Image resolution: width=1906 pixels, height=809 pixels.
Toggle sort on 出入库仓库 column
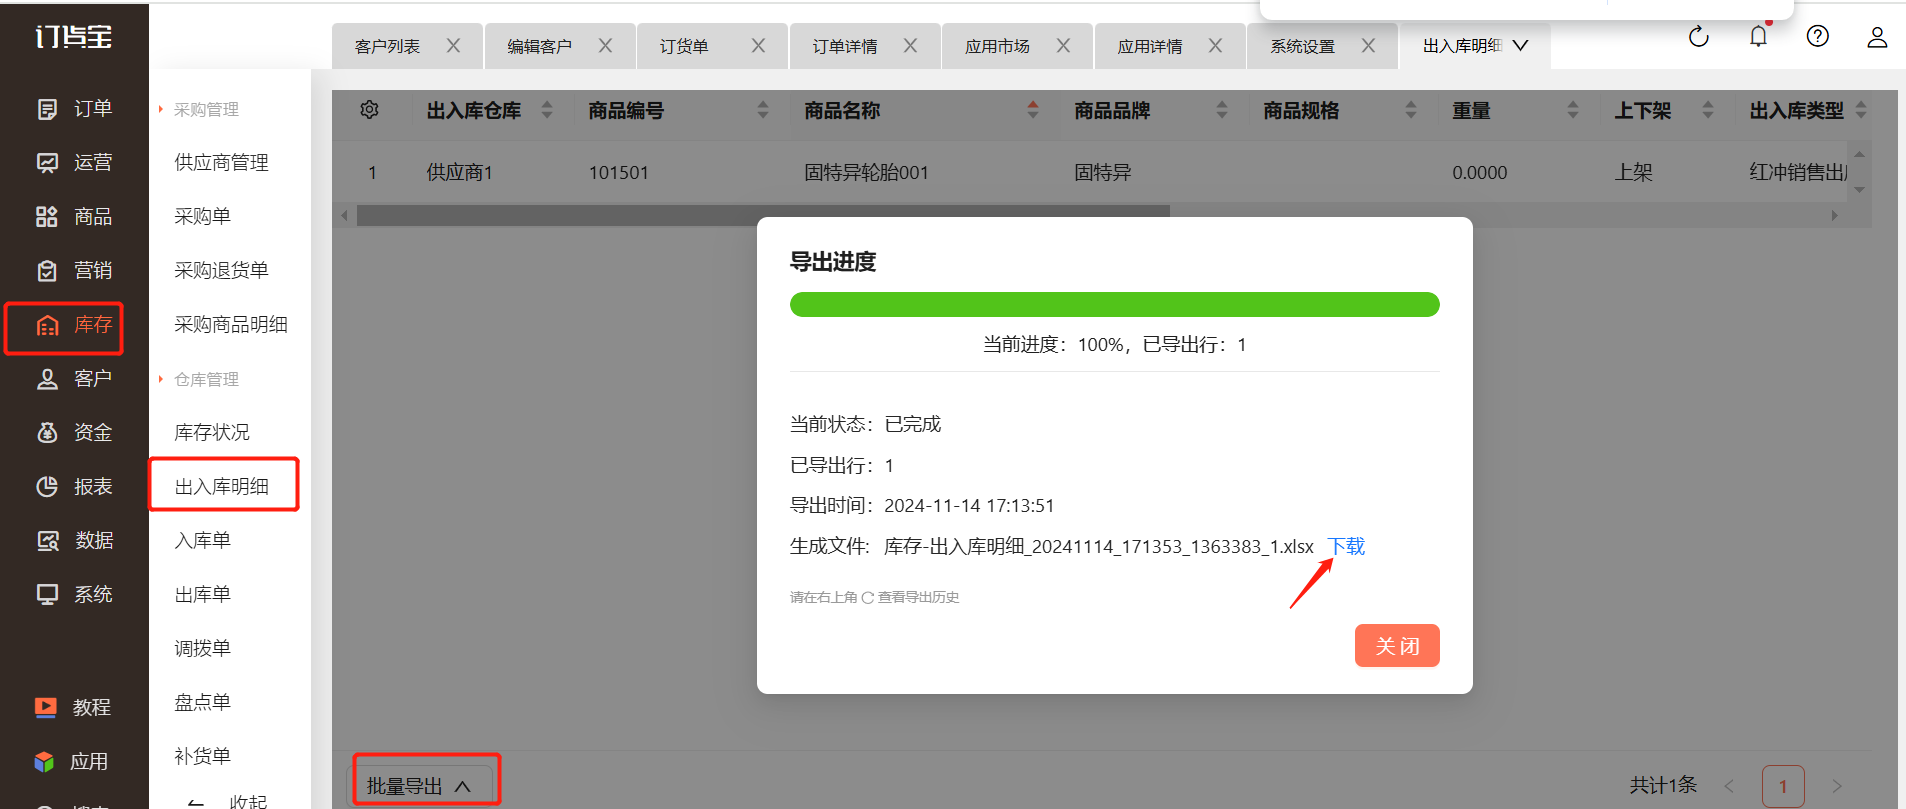(546, 111)
